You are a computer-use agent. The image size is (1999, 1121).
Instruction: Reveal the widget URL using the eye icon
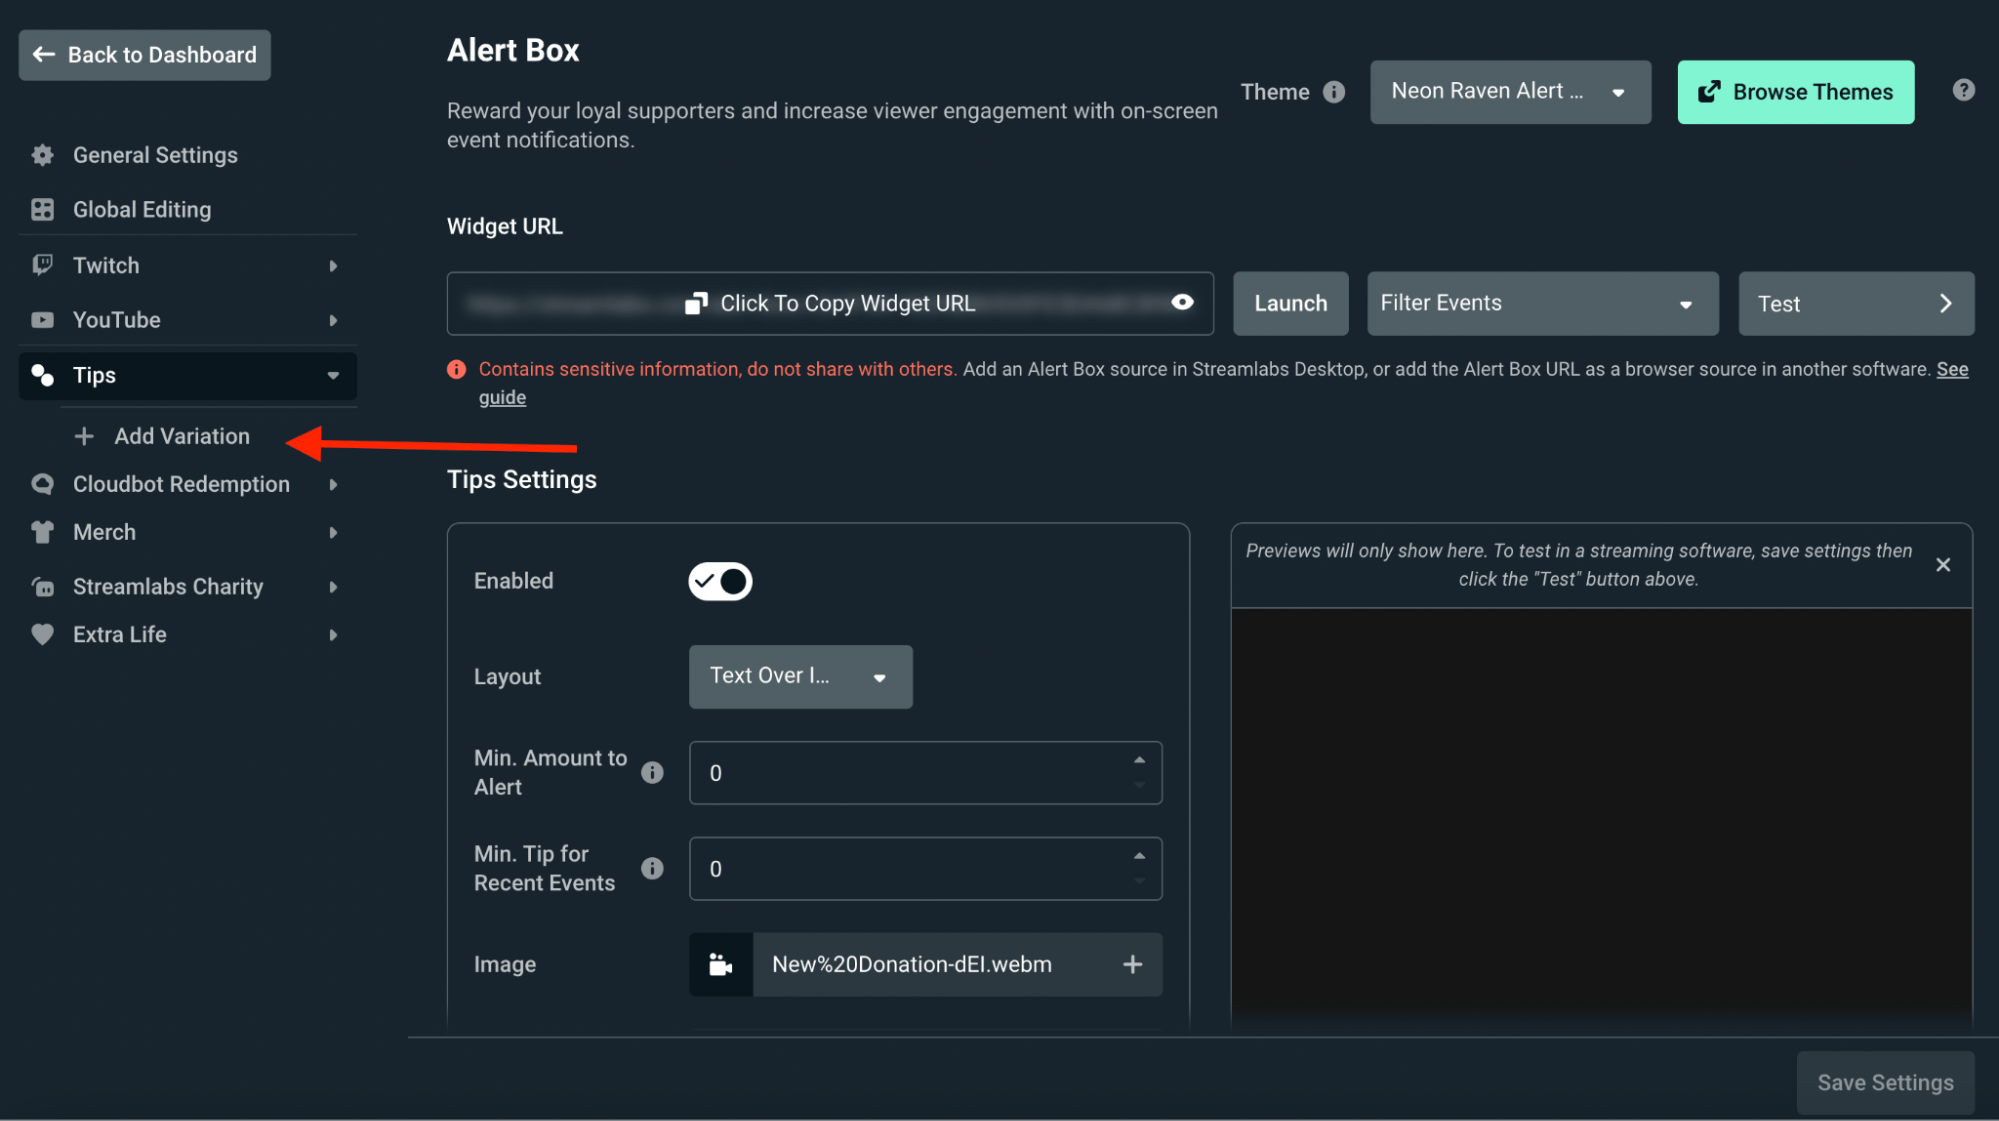[1183, 303]
